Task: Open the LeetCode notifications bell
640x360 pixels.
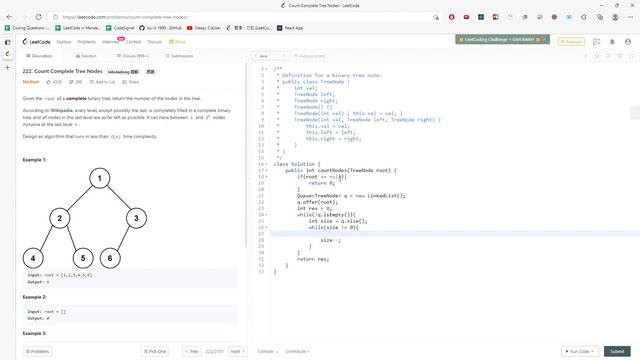Action: point(612,42)
